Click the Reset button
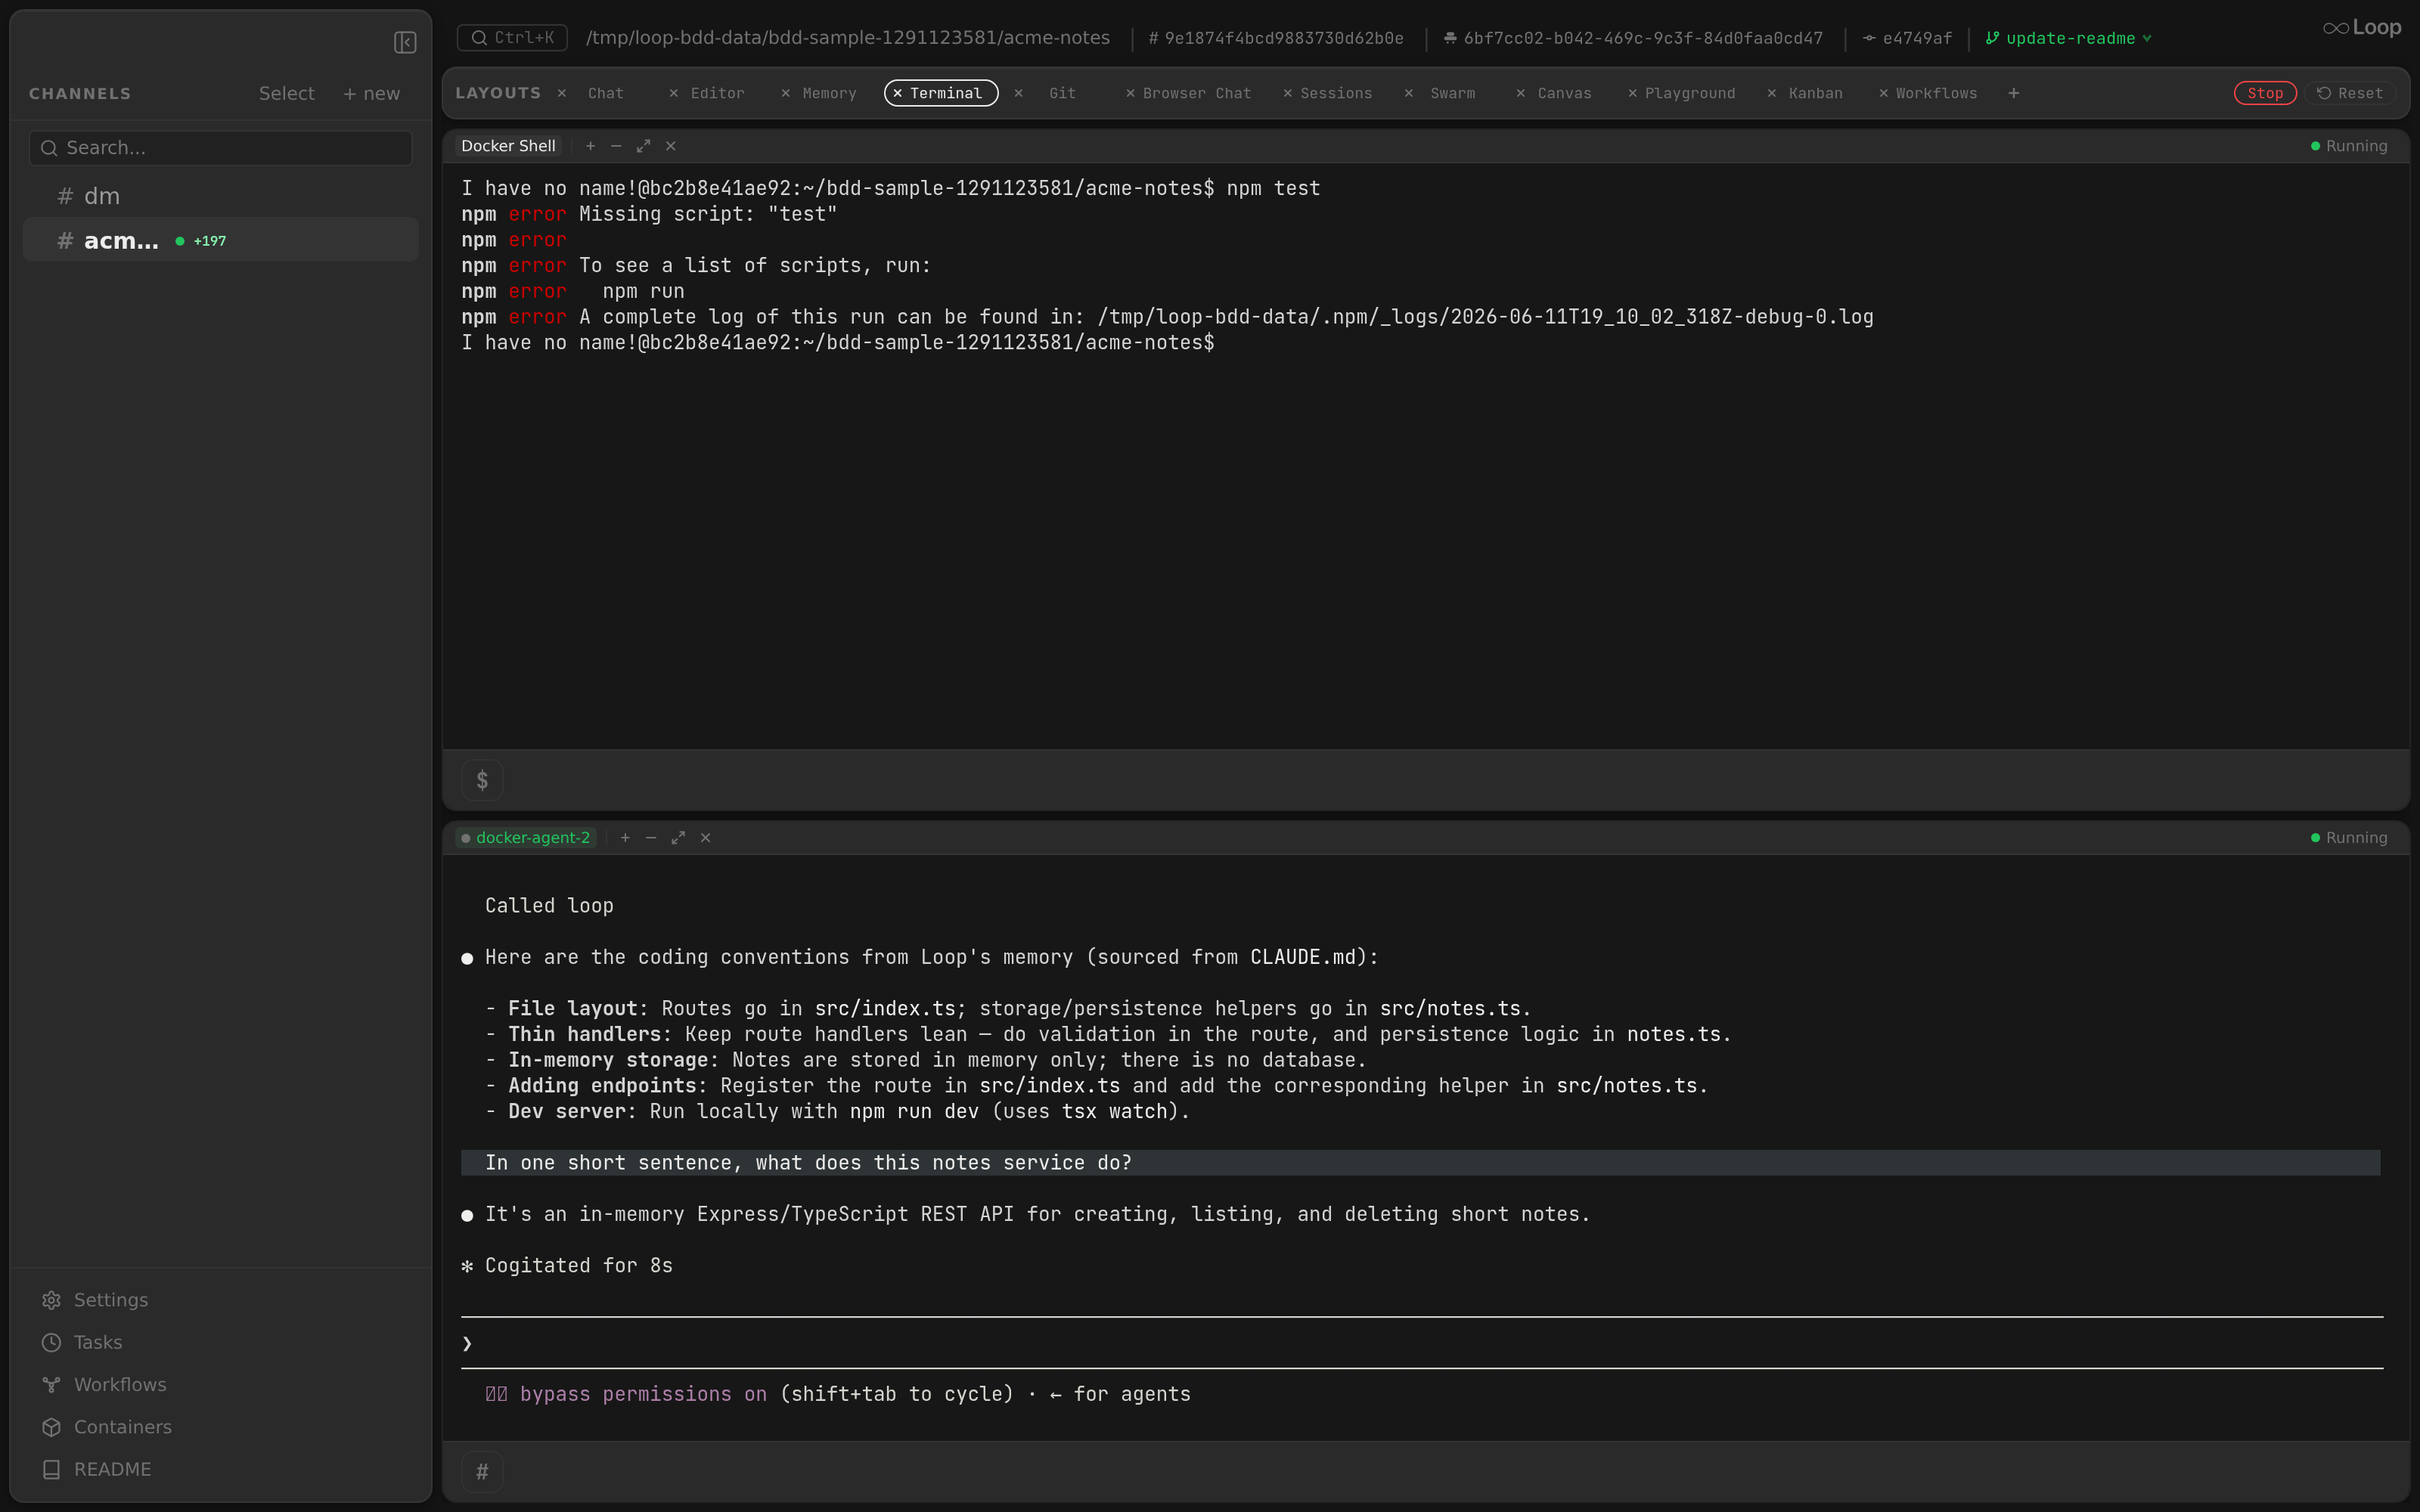This screenshot has width=2420, height=1512. (2350, 93)
